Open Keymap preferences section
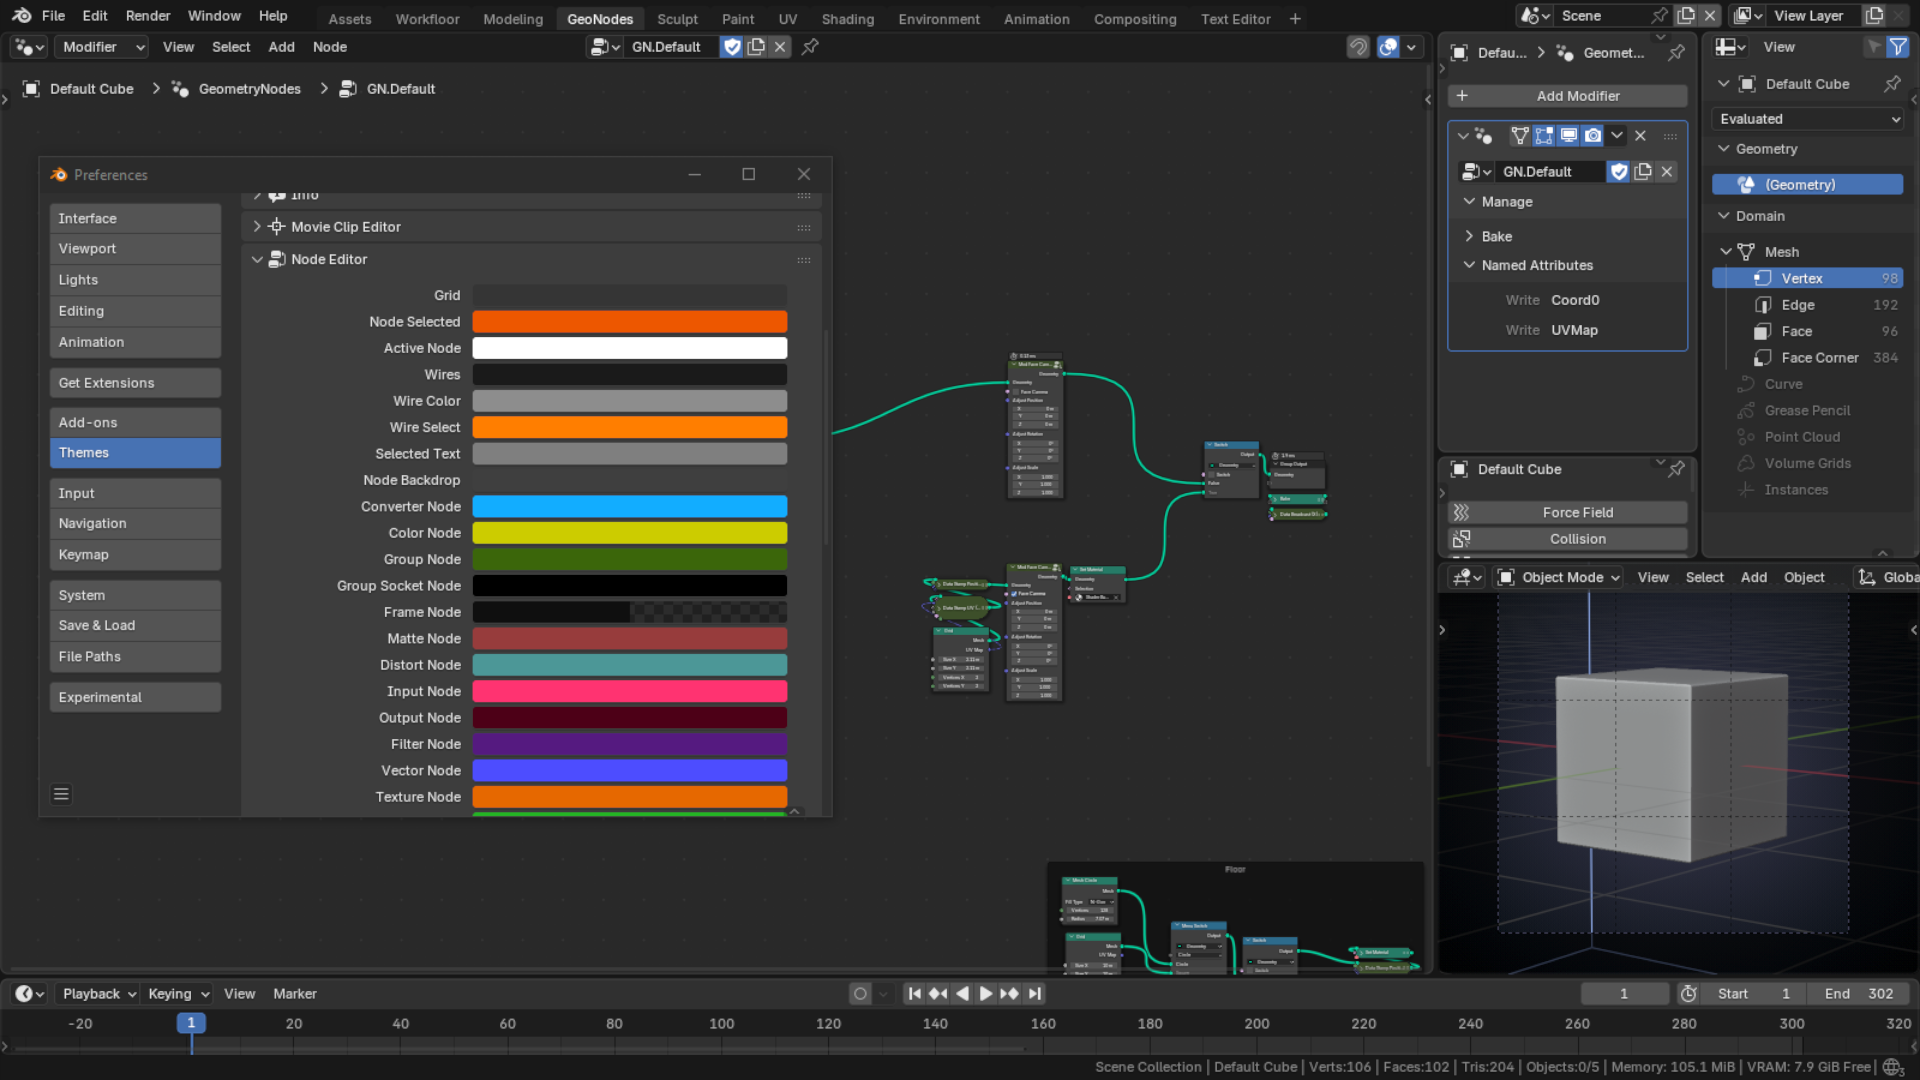1920x1080 pixels. tap(135, 555)
